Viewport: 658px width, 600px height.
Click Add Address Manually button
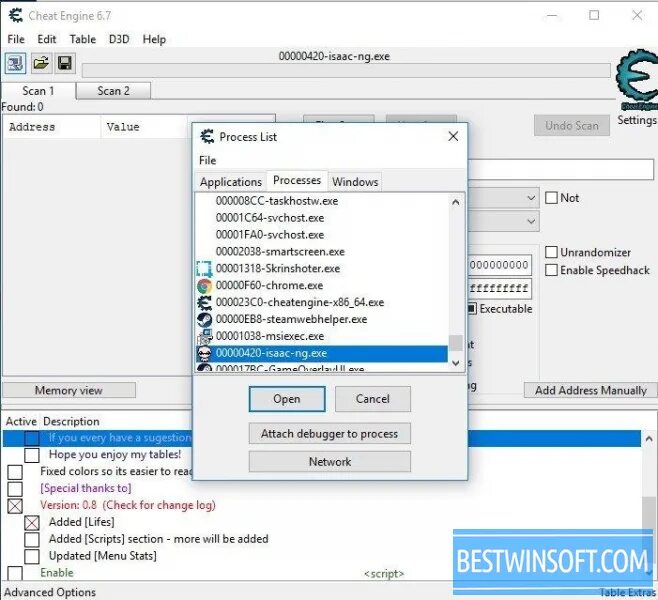coord(590,390)
